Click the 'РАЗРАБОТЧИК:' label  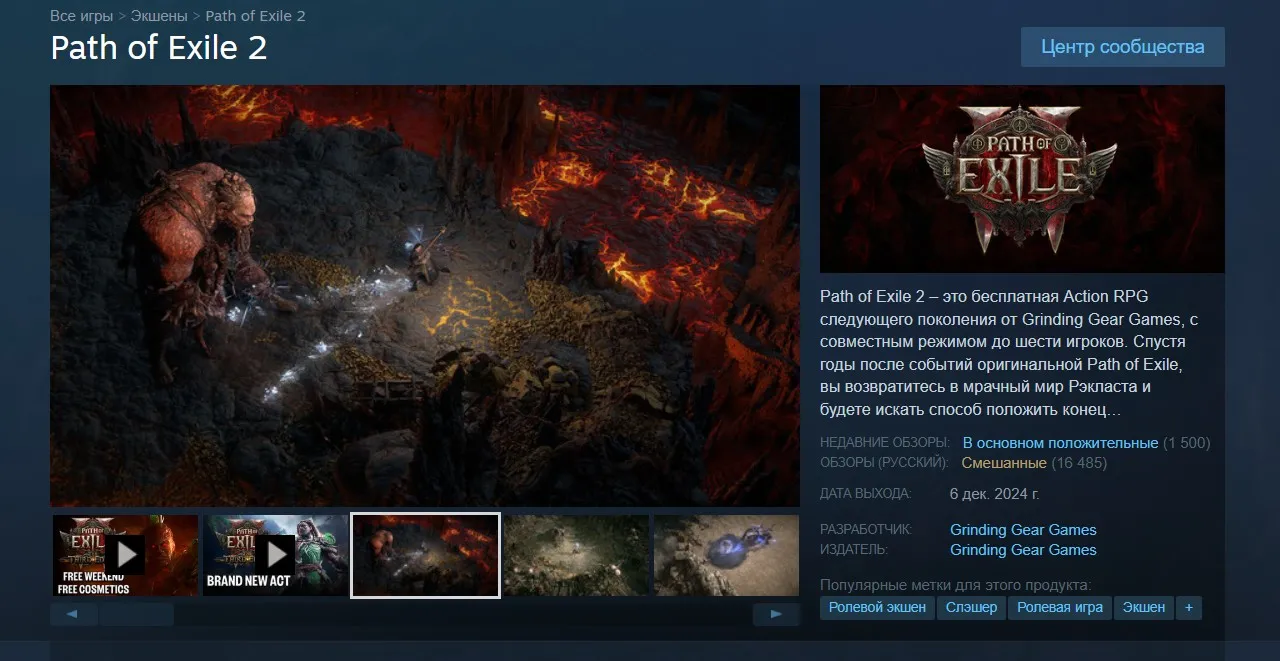[x=867, y=530]
